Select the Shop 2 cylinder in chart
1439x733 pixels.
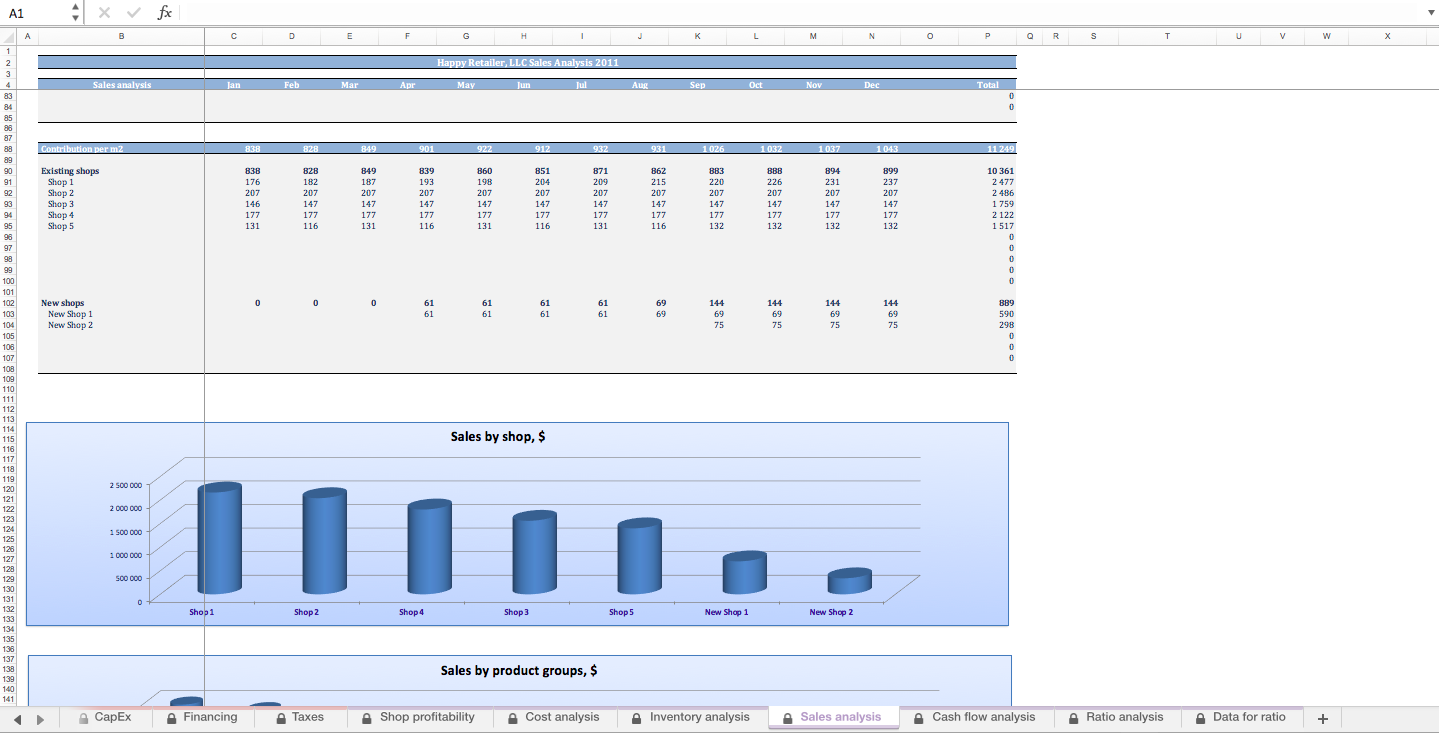pos(324,540)
